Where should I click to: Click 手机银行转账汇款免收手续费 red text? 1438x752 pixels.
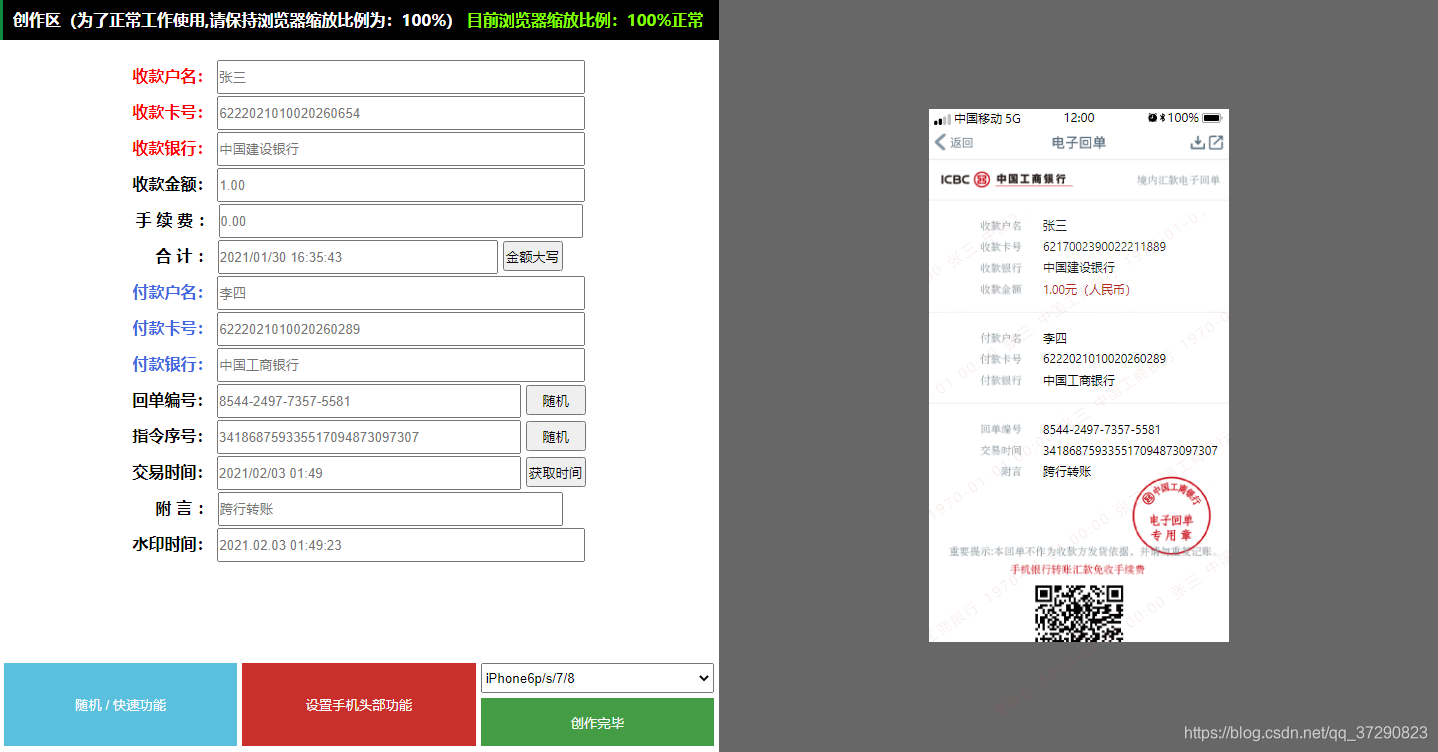(x=1078, y=569)
